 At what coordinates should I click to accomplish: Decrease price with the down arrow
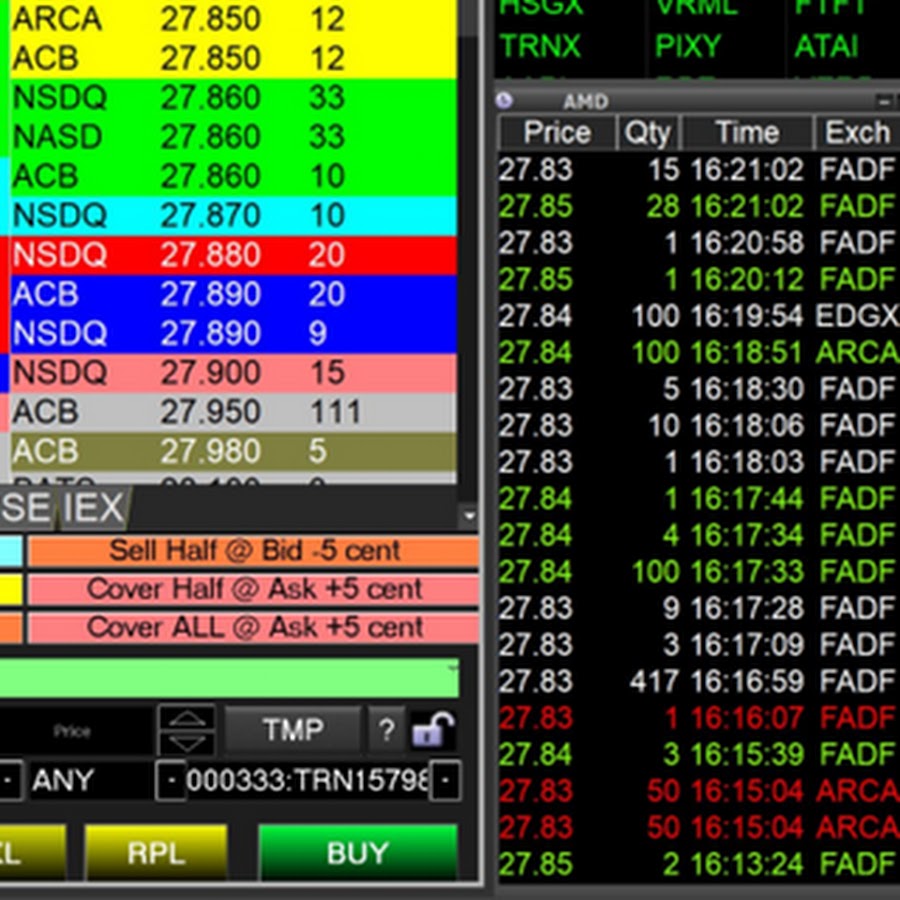pyautogui.click(x=186, y=742)
